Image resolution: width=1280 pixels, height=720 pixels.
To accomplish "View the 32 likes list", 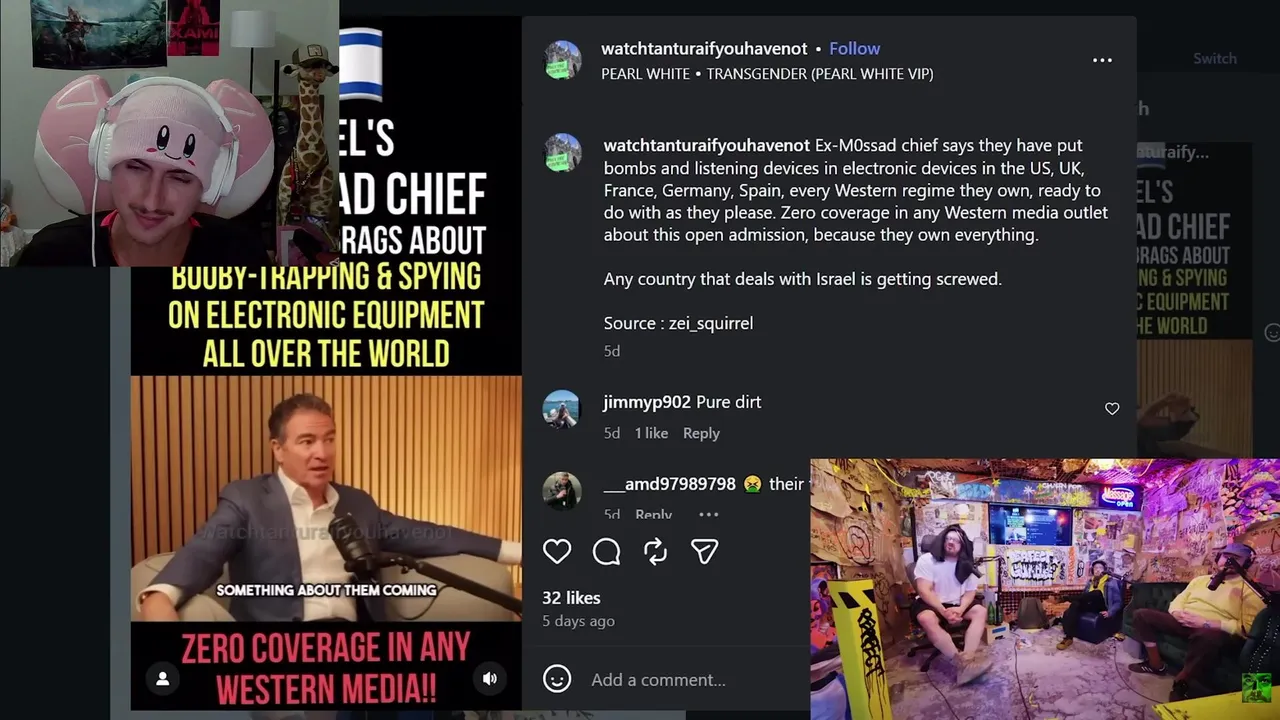I will pyautogui.click(x=571, y=597).
